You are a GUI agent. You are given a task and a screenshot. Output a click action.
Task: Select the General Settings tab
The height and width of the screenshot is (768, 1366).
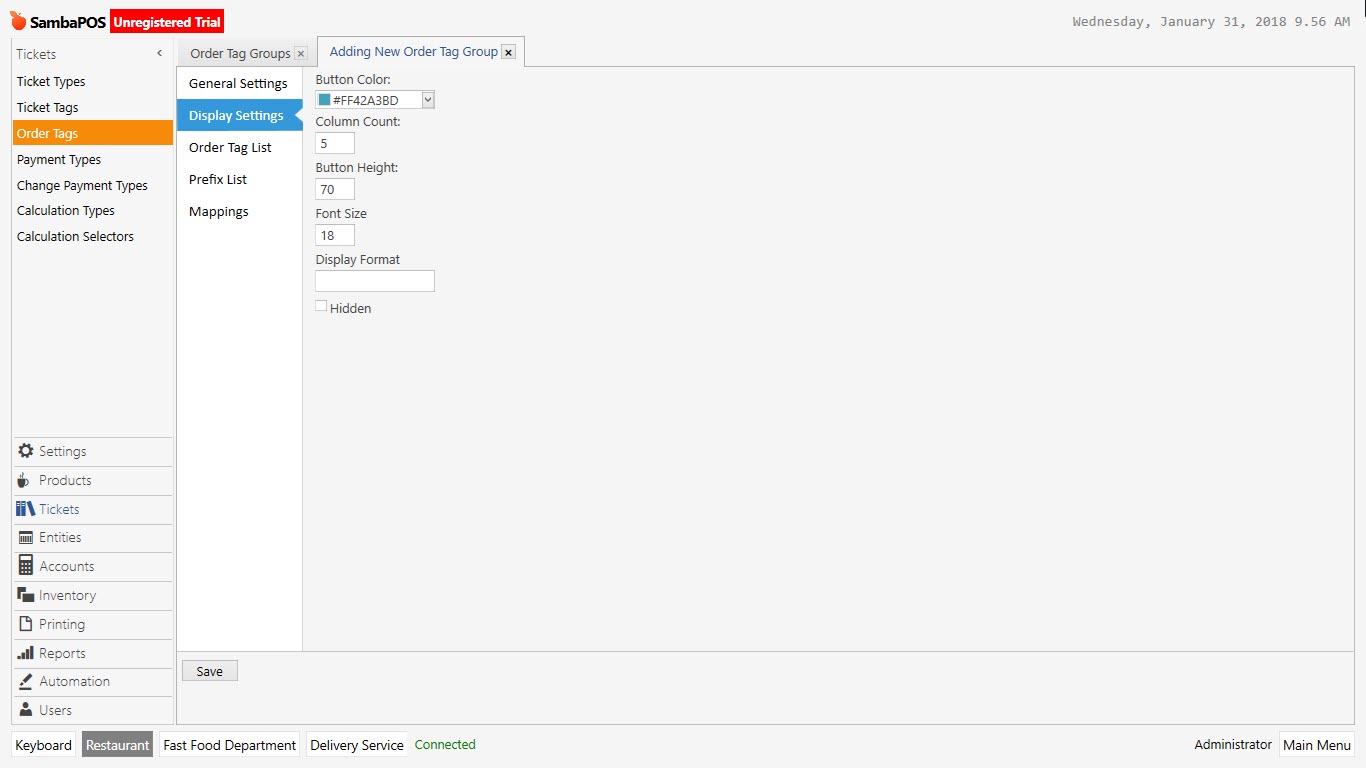tap(237, 83)
